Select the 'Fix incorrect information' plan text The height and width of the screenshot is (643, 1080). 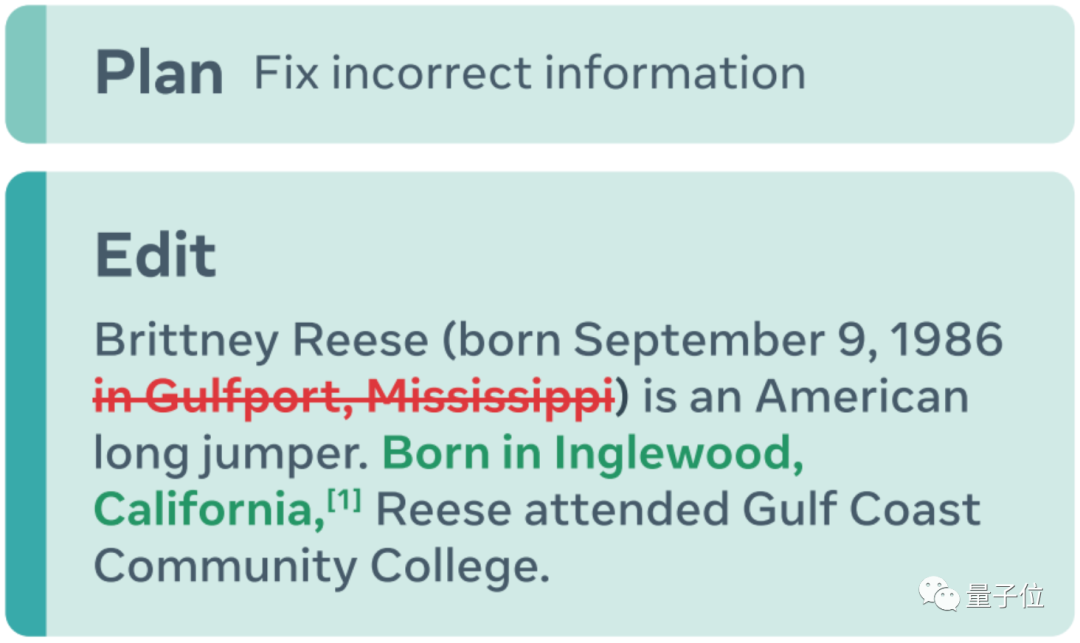pyautogui.click(x=529, y=74)
